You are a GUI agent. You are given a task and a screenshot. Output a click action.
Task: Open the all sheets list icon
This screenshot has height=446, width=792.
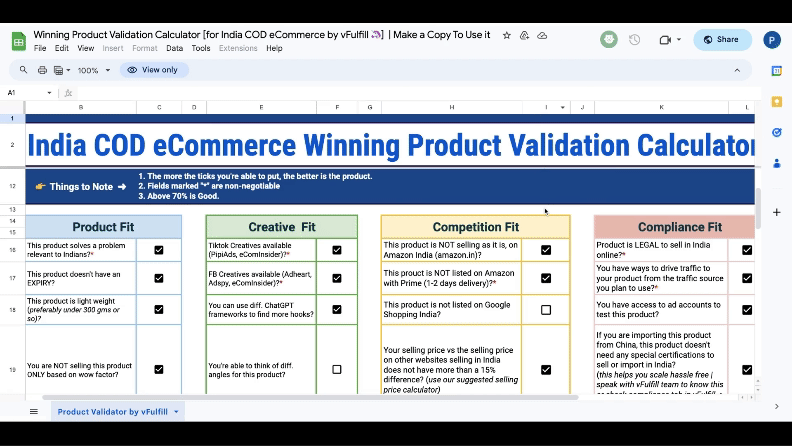tap(34, 412)
